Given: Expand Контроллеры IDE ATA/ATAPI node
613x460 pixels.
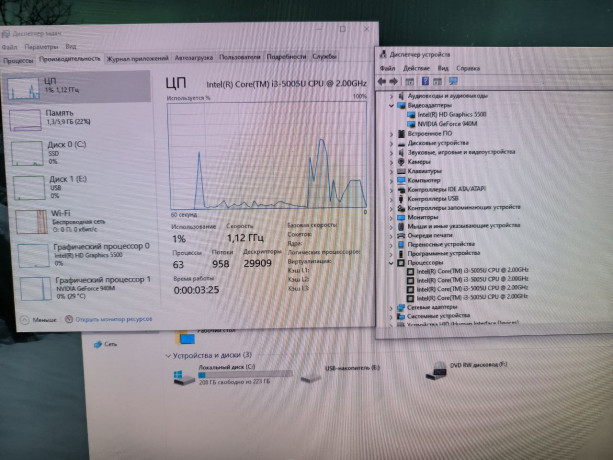Looking at the screenshot, I should [391, 190].
